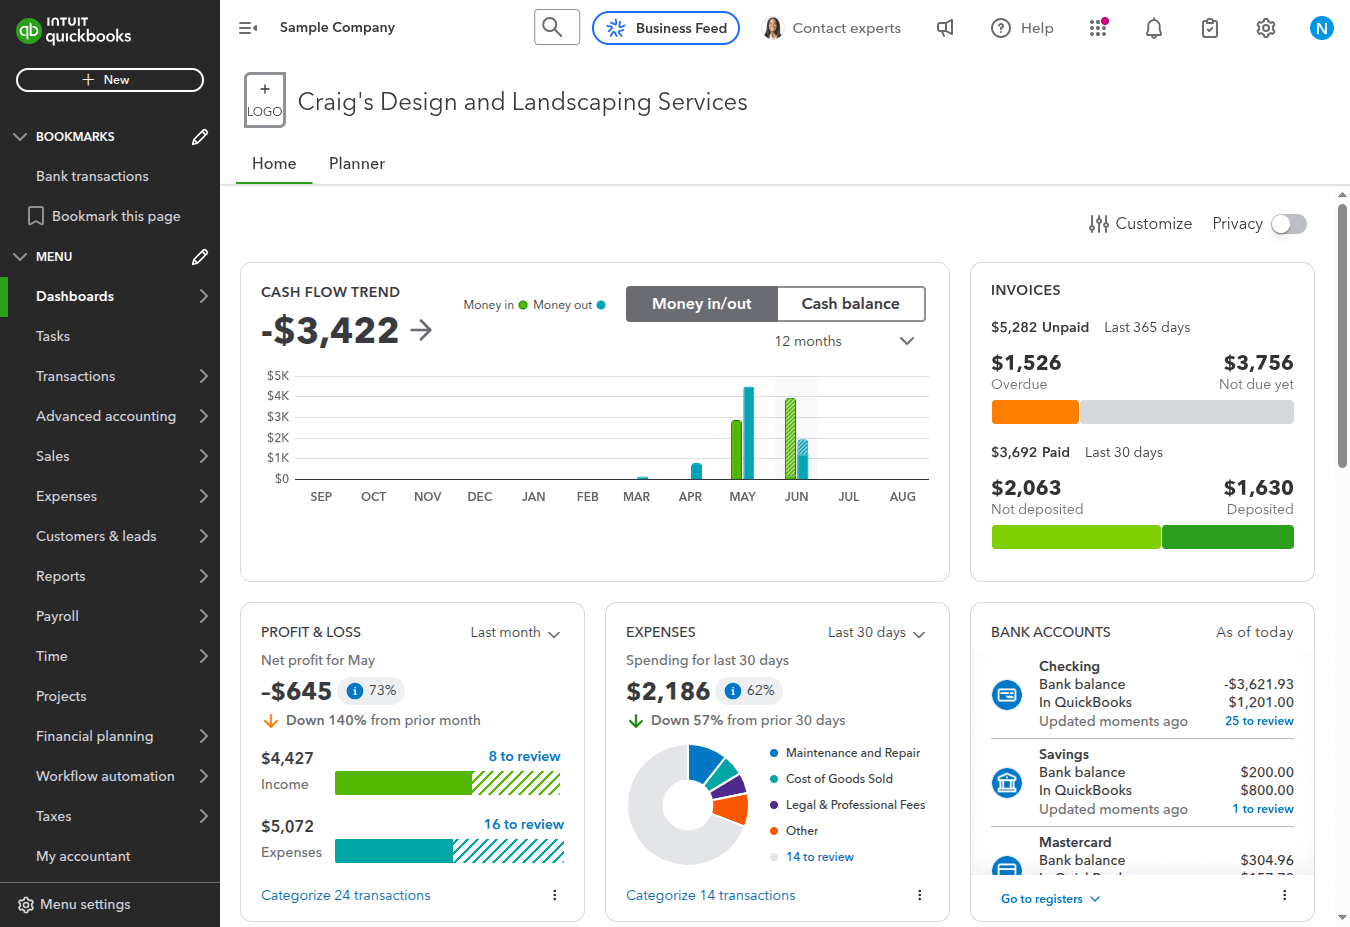The width and height of the screenshot is (1350, 927).
Task: Open Dashboards in the menu
Action: 110,296
